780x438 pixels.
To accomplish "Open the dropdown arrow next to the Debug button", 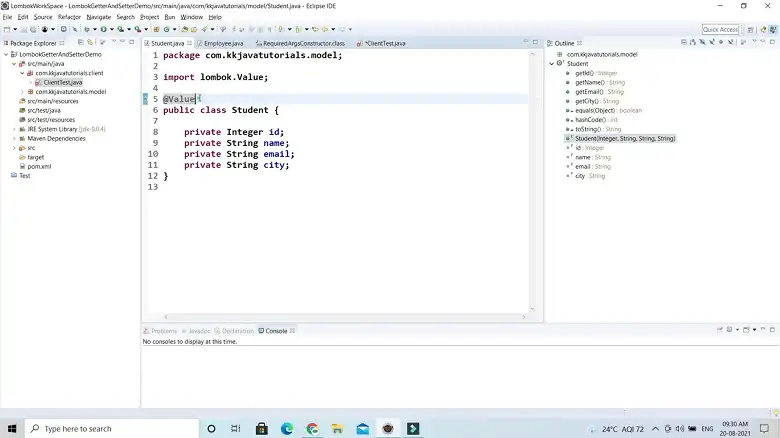I will [95, 29].
